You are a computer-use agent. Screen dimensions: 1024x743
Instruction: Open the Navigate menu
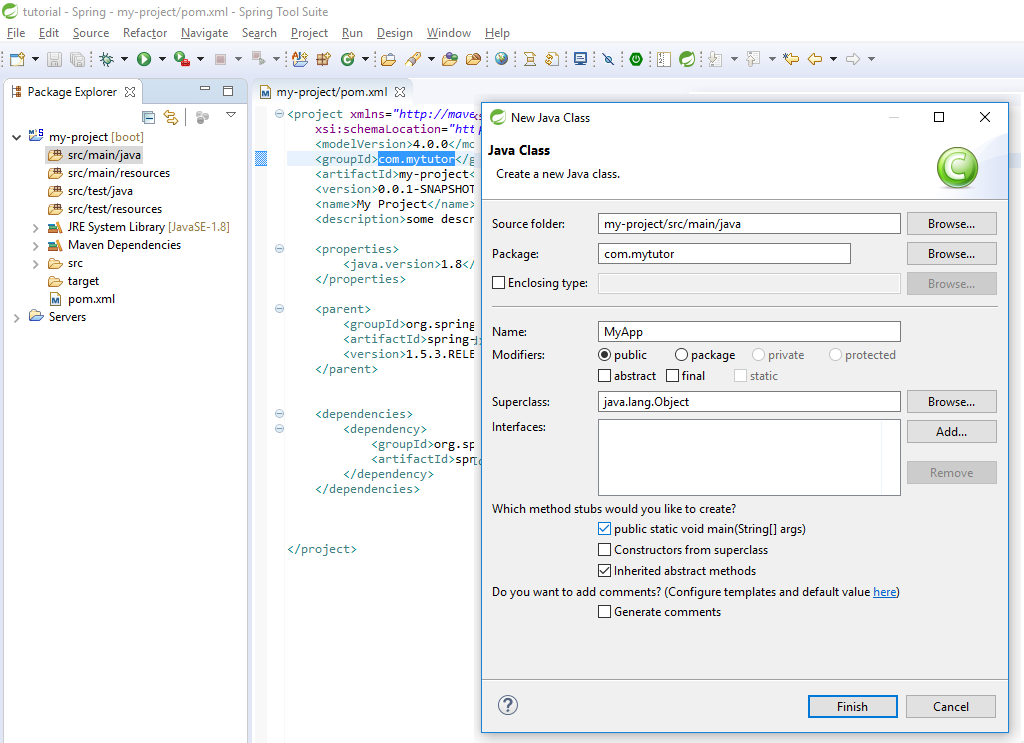(x=204, y=33)
